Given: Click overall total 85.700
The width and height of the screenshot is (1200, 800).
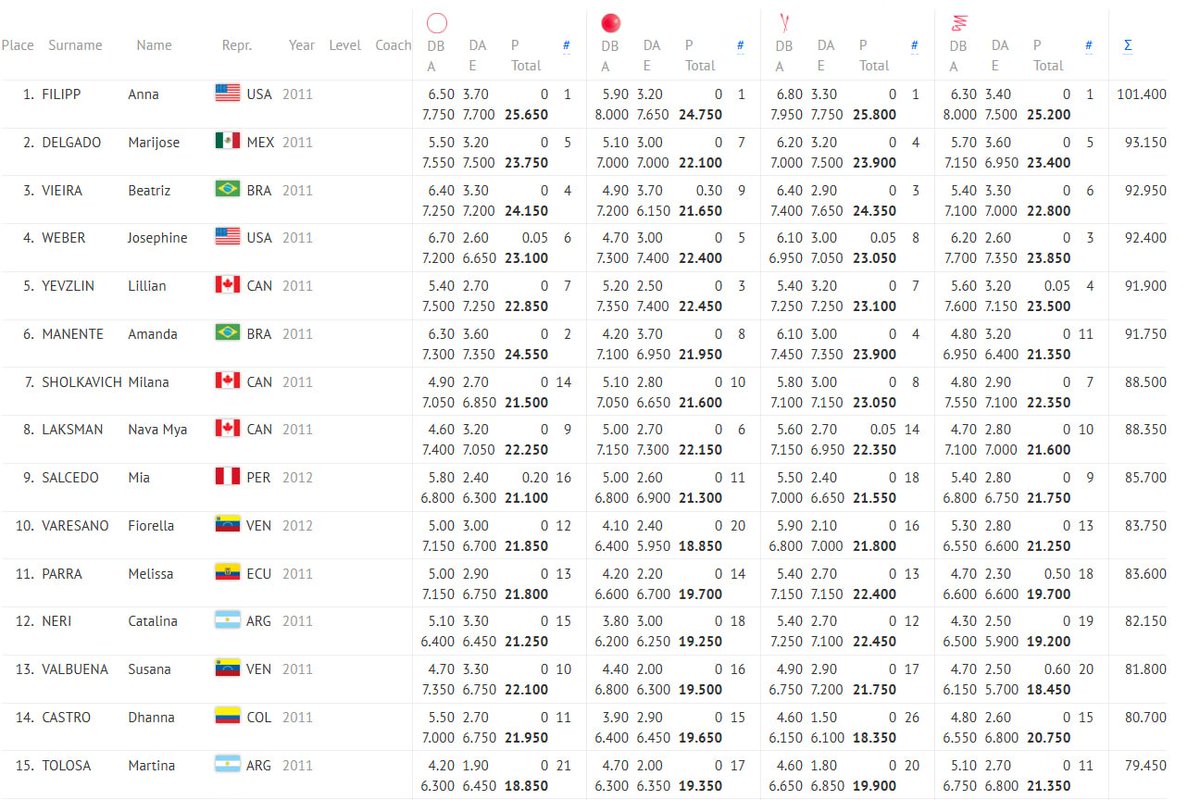Looking at the screenshot, I should point(1146,477).
